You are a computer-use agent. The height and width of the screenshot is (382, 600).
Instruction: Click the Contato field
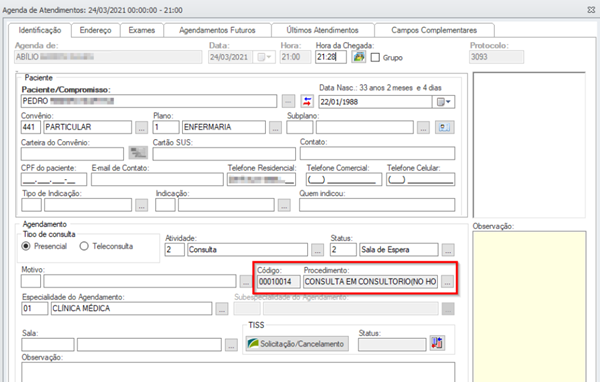pyautogui.click(x=377, y=153)
